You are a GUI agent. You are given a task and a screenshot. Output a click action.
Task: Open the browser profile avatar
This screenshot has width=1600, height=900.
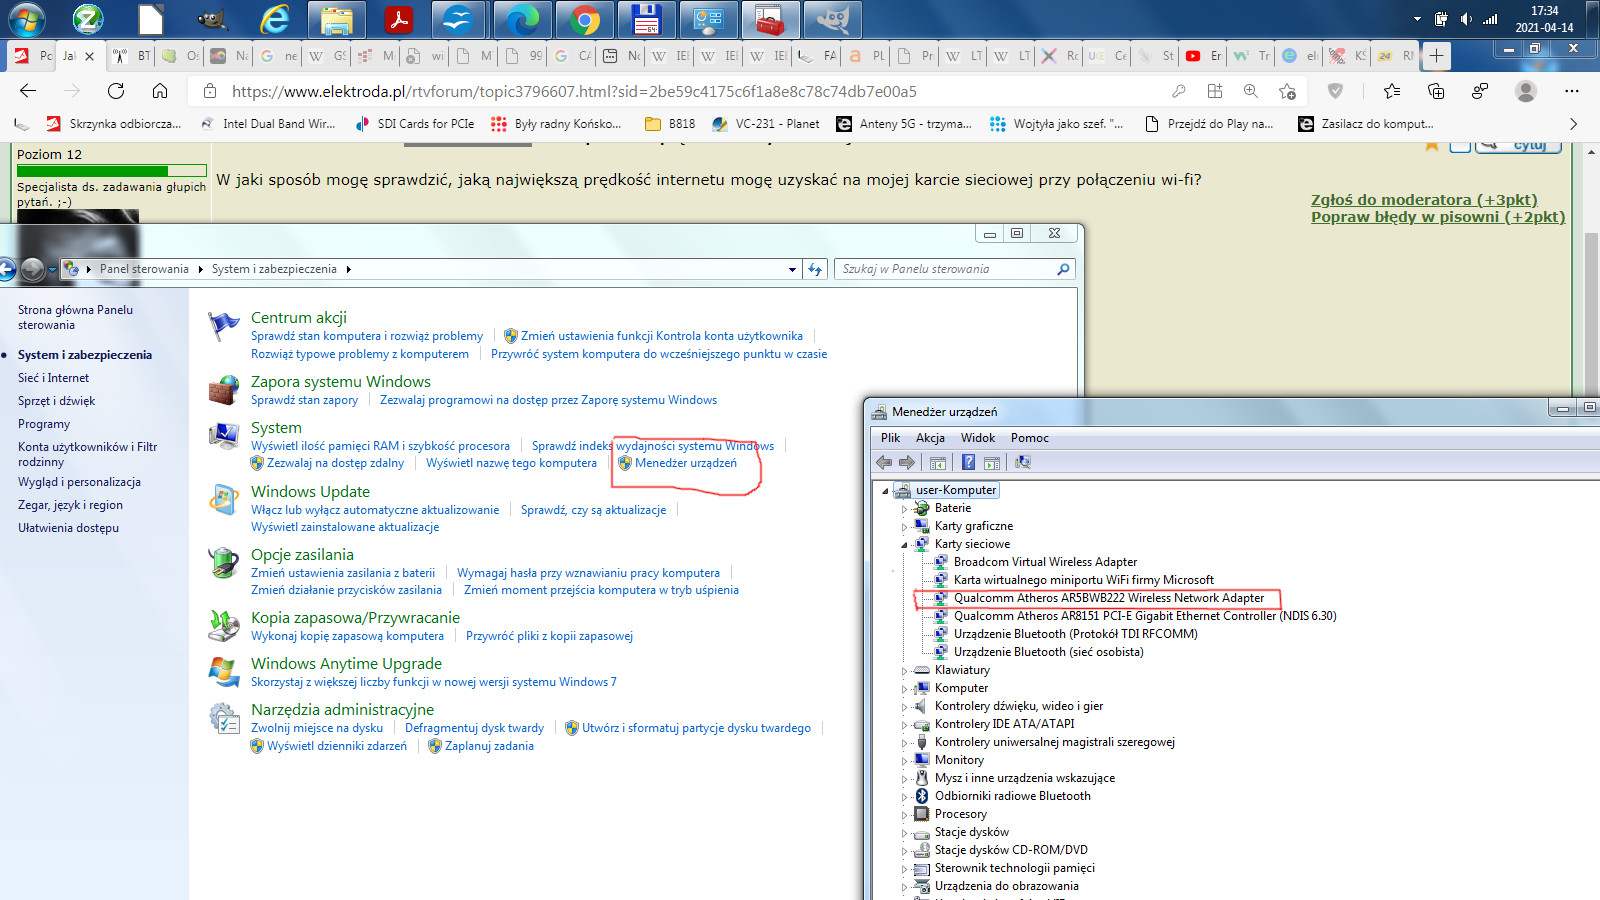pos(1526,91)
